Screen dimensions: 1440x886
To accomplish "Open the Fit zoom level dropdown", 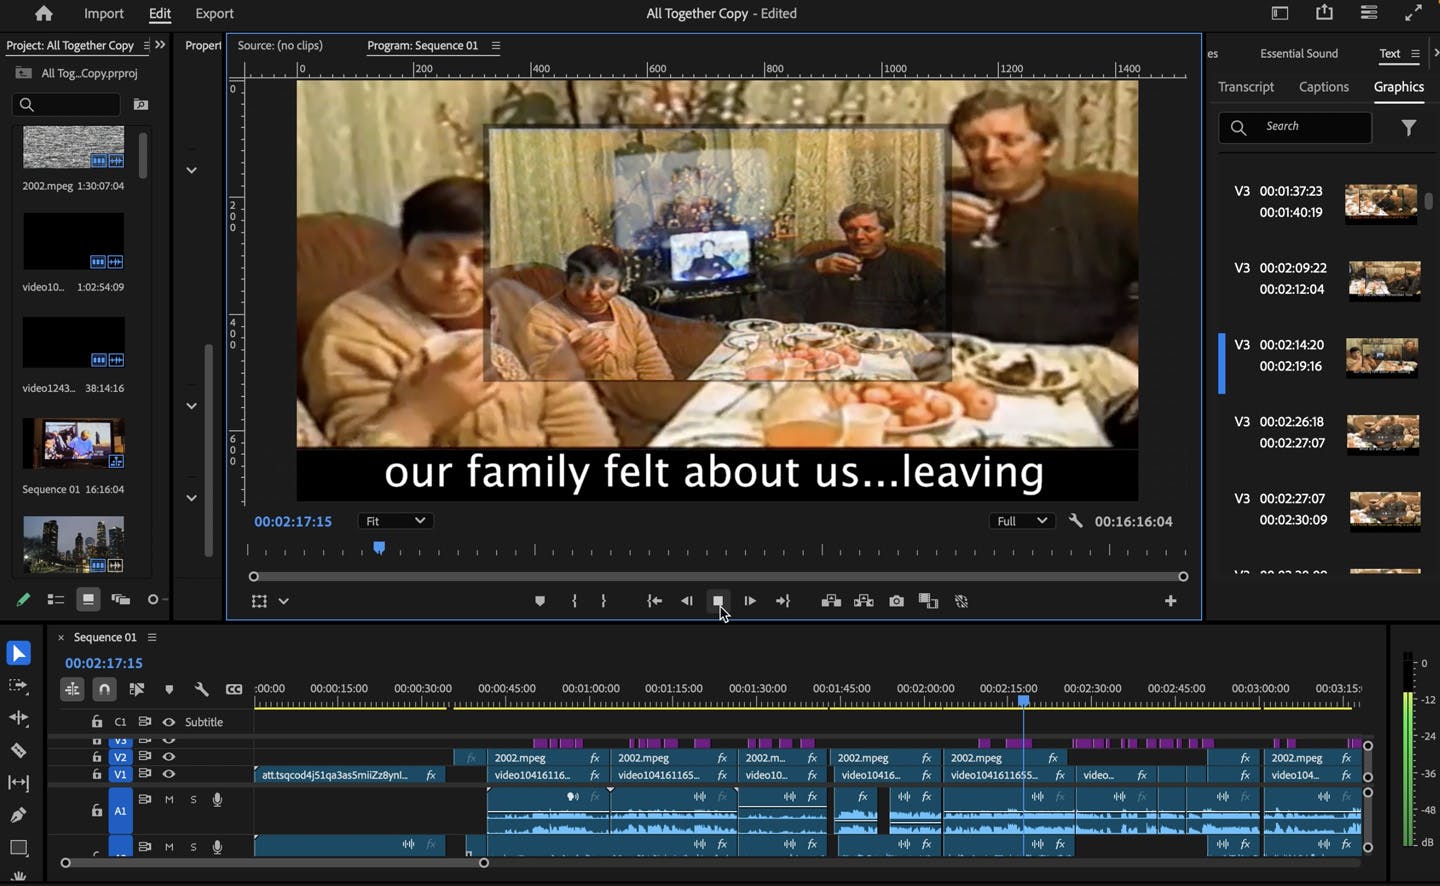I will pos(395,520).
